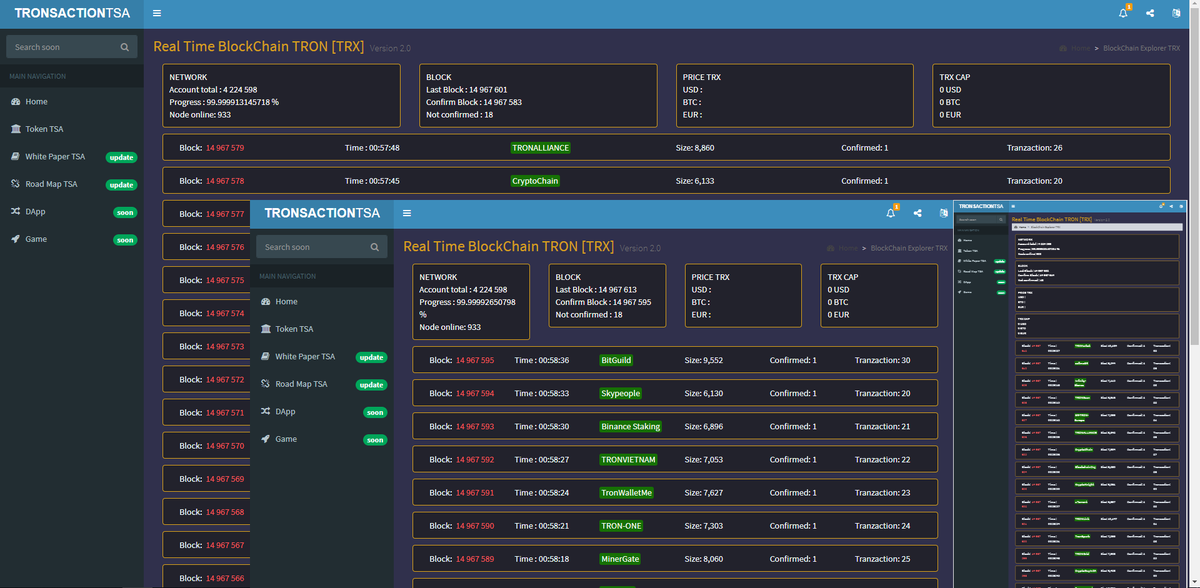The height and width of the screenshot is (588, 1200).
Task: Click the 'soon' badge beside front overlay Game
Action: (x=375, y=440)
